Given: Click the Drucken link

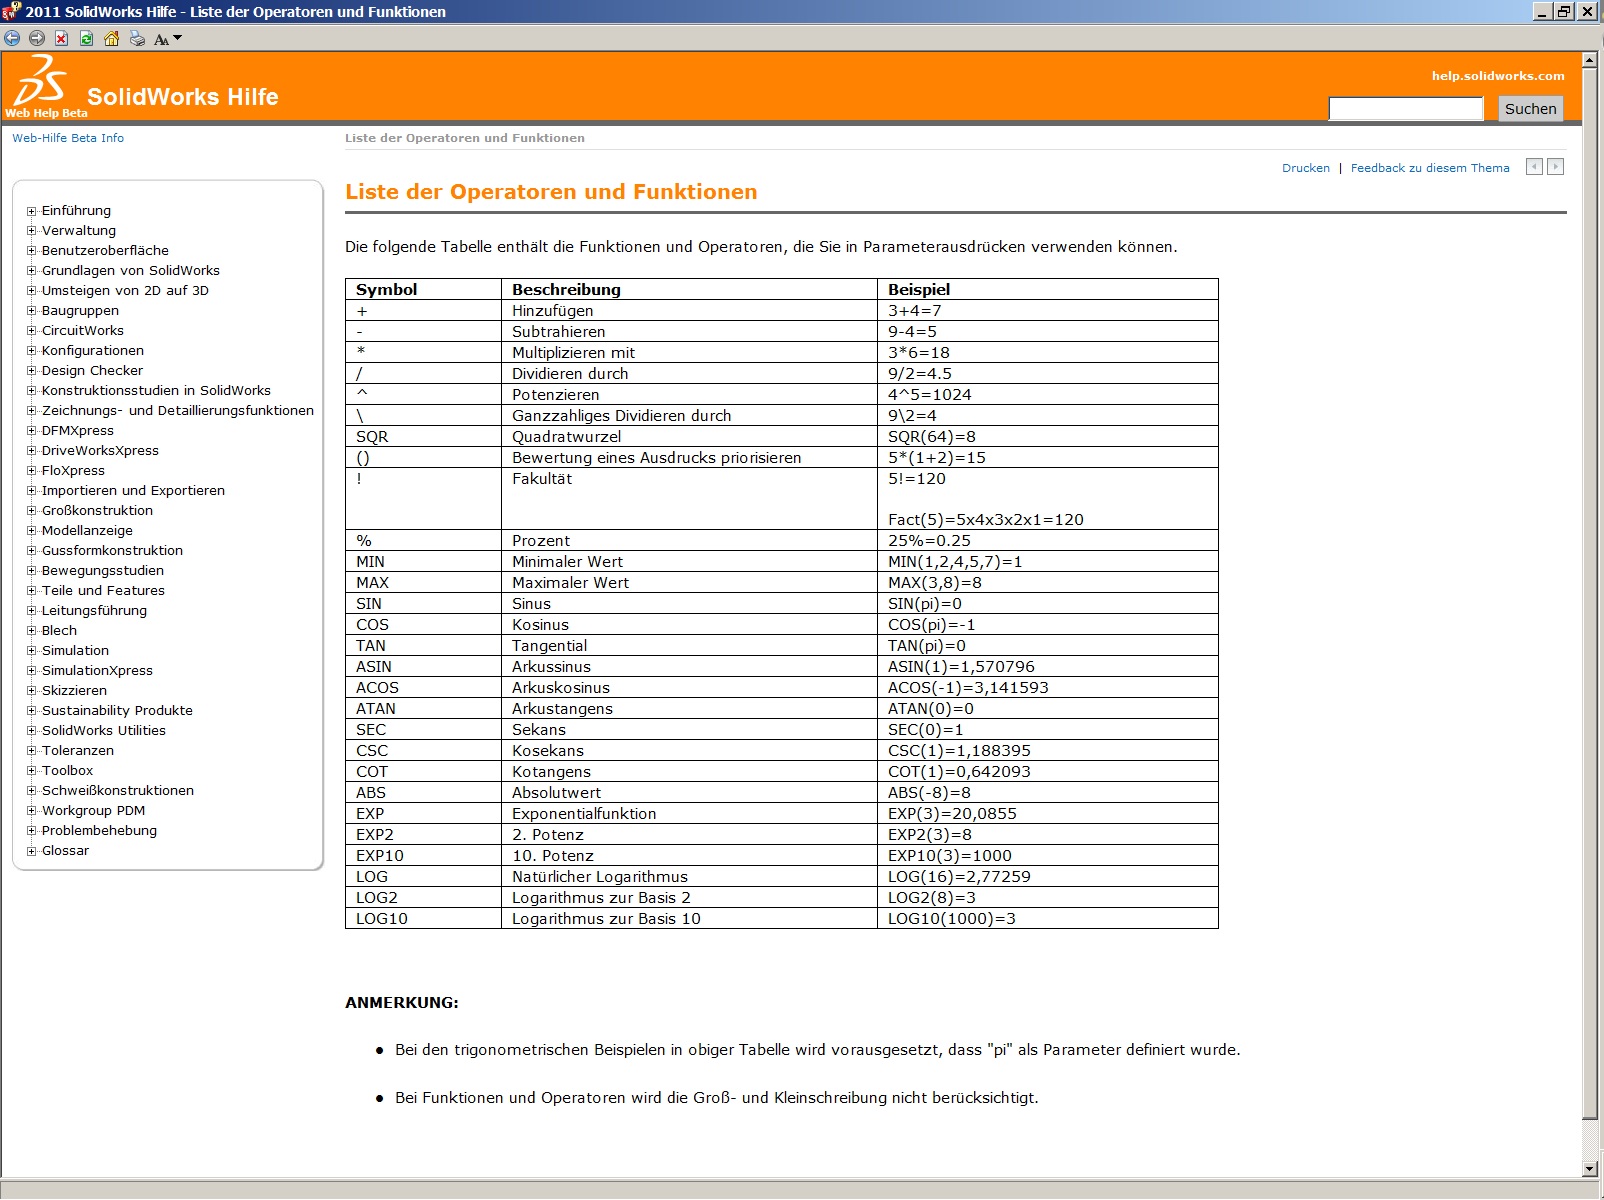Looking at the screenshot, I should click(x=1306, y=168).
